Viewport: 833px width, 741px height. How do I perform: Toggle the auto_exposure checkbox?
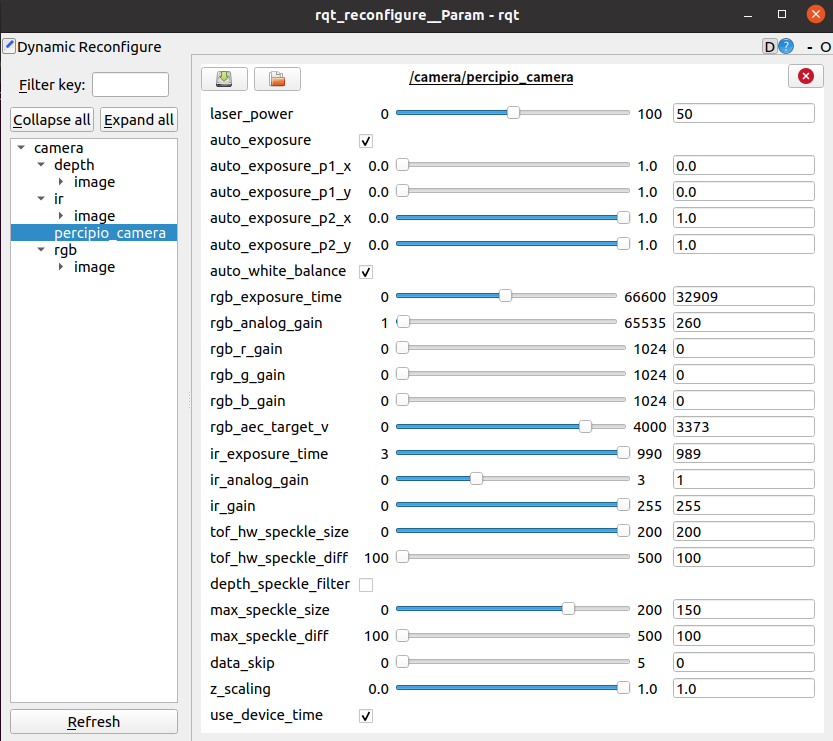[366, 141]
